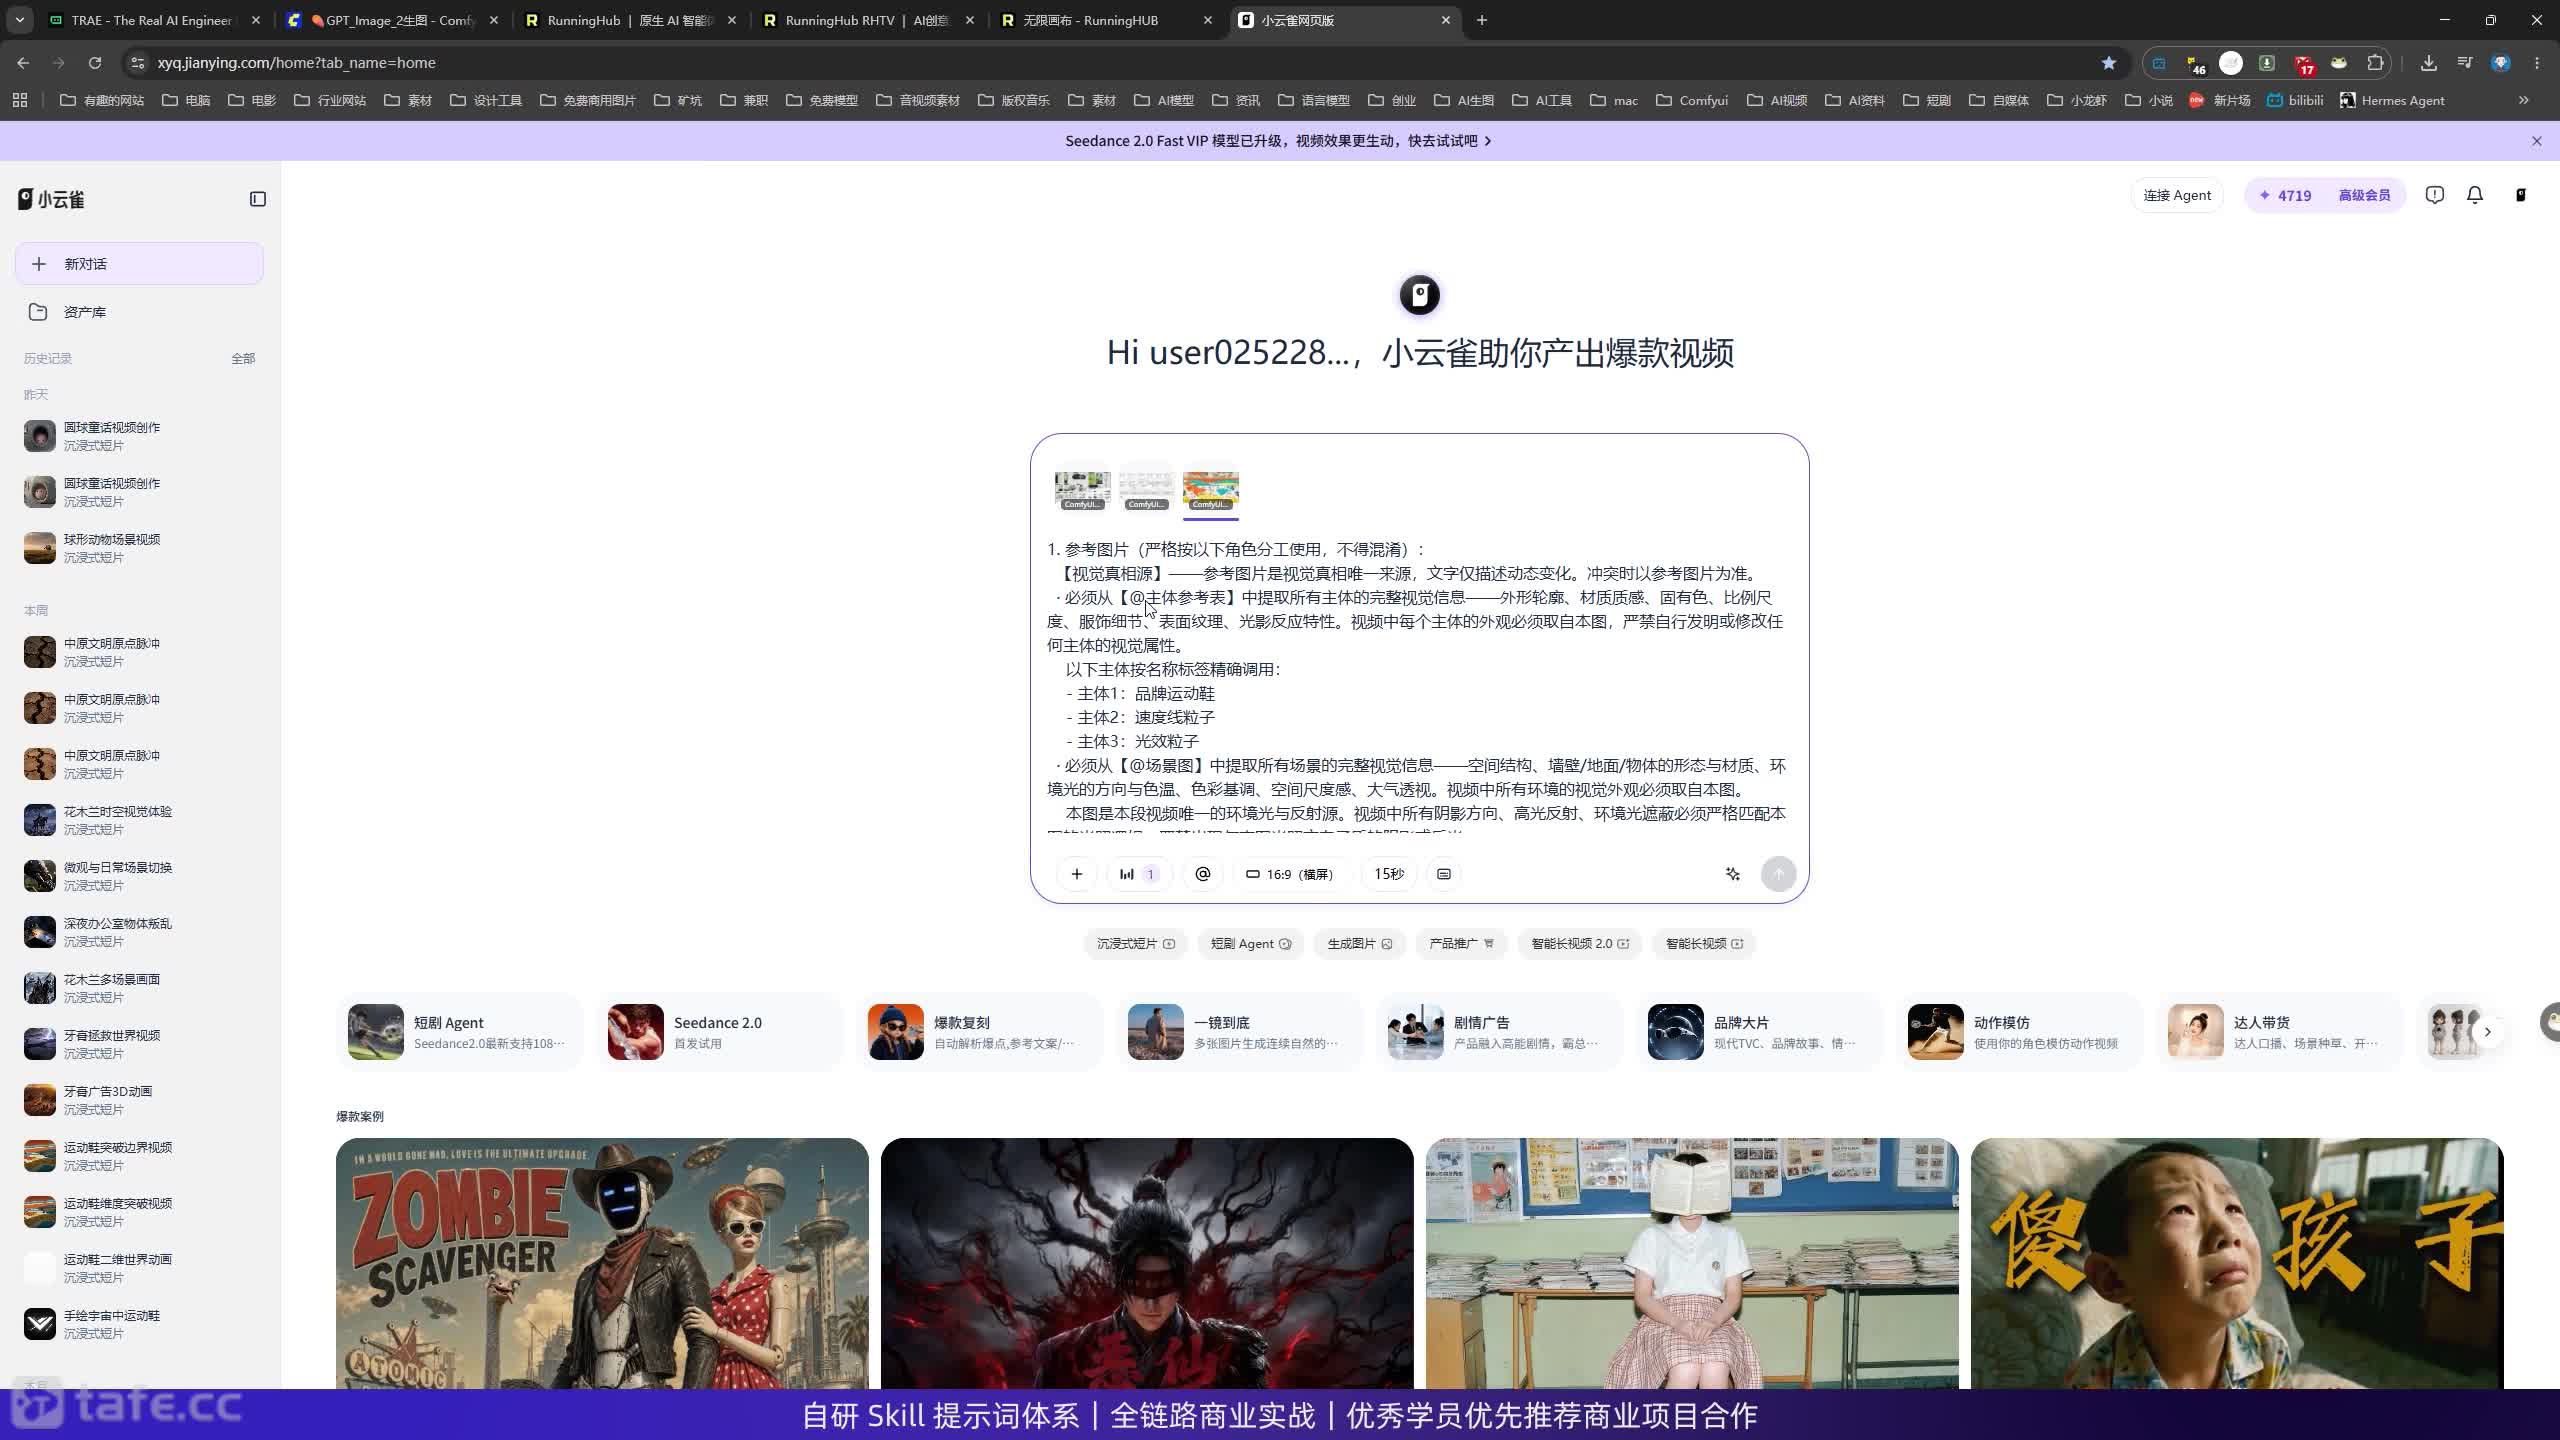Insert a reference with the @ button
The height and width of the screenshot is (1440, 2560).
(x=1202, y=874)
